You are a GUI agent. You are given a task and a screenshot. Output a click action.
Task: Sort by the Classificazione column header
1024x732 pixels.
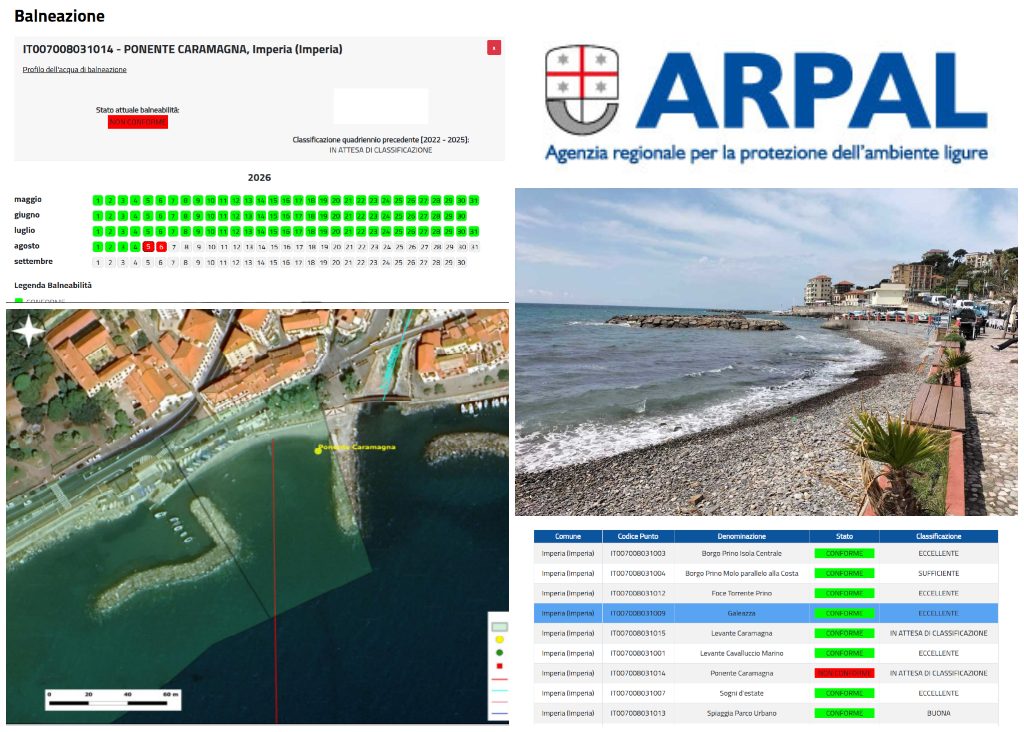coord(938,536)
